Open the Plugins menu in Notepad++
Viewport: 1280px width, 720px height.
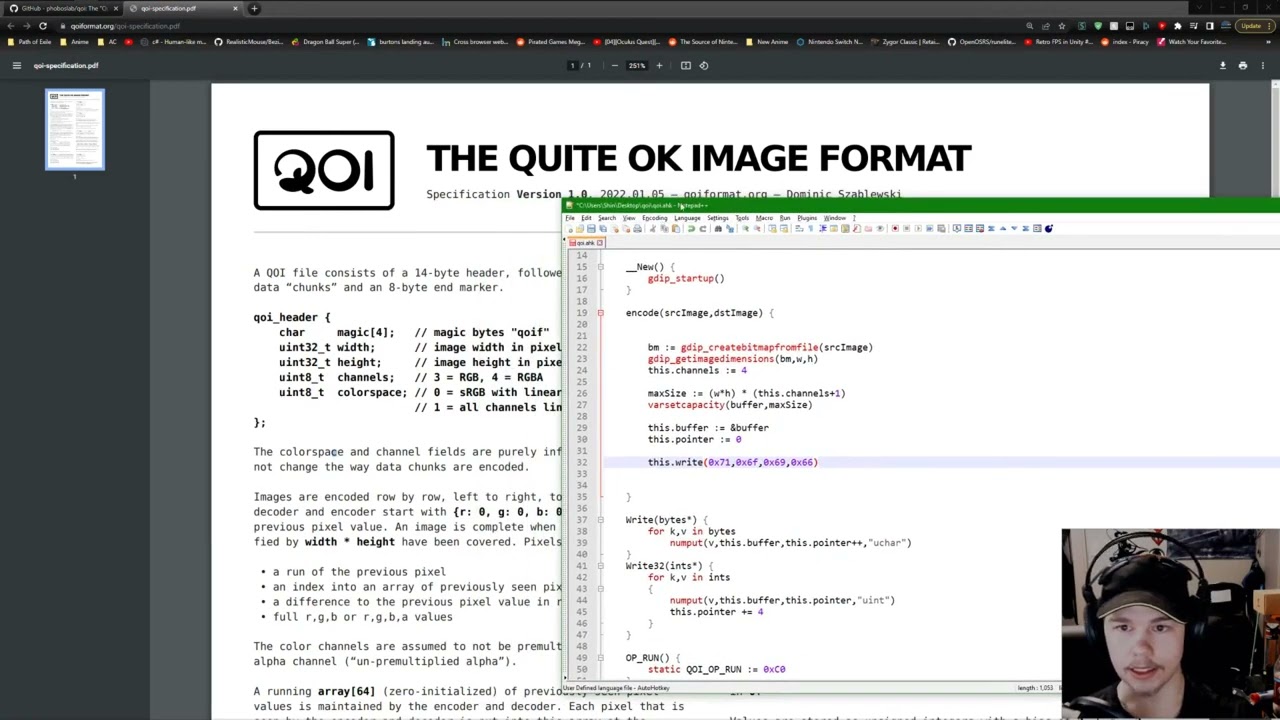click(x=807, y=218)
